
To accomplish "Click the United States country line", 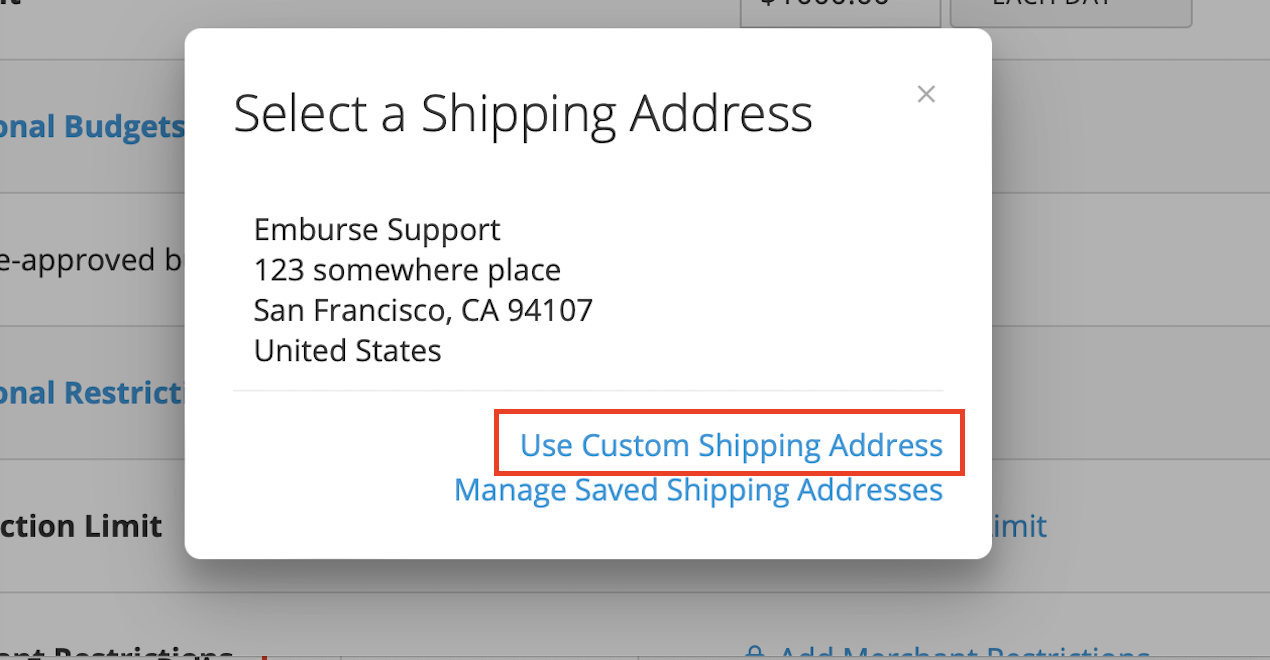I will tap(347, 351).
